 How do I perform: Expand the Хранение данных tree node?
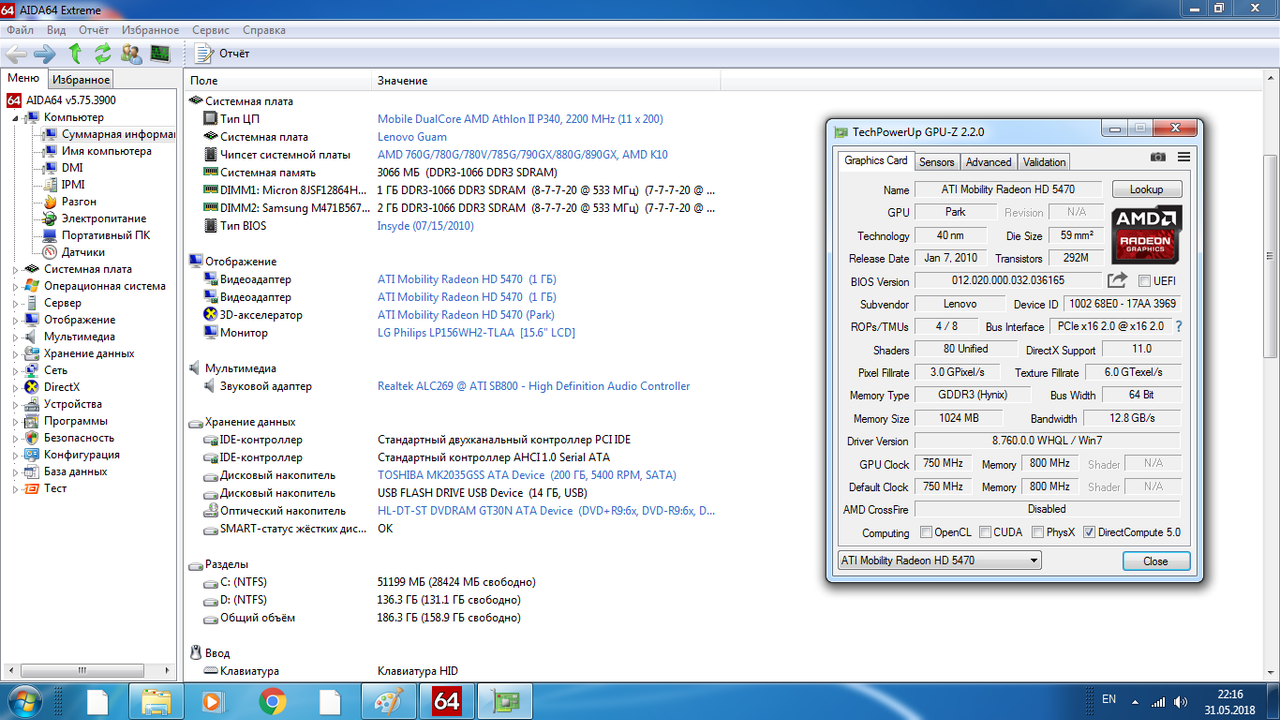(16, 354)
